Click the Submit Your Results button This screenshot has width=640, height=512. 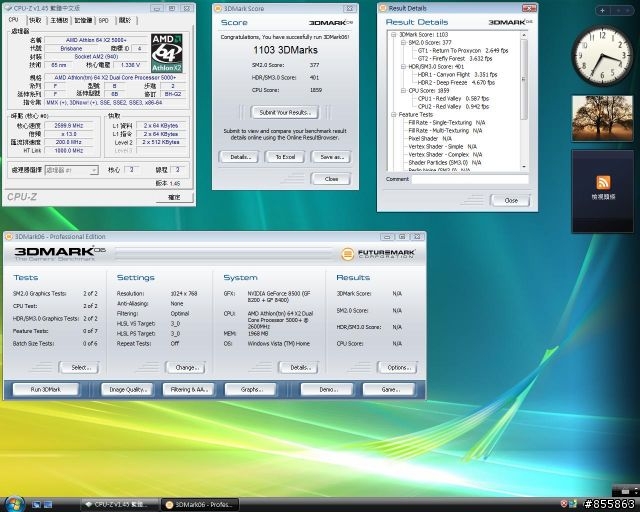tap(285, 112)
